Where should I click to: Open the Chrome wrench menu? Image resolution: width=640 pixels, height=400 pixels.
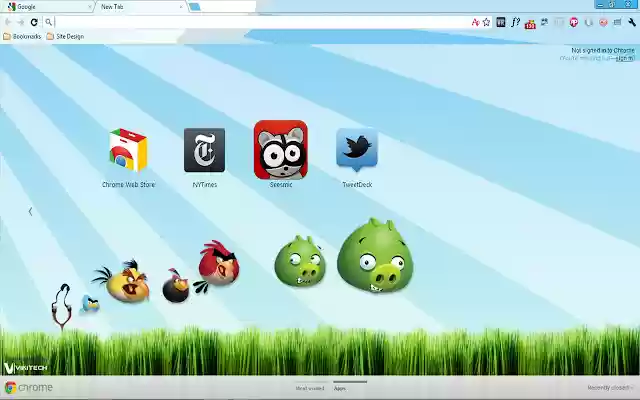coord(632,22)
